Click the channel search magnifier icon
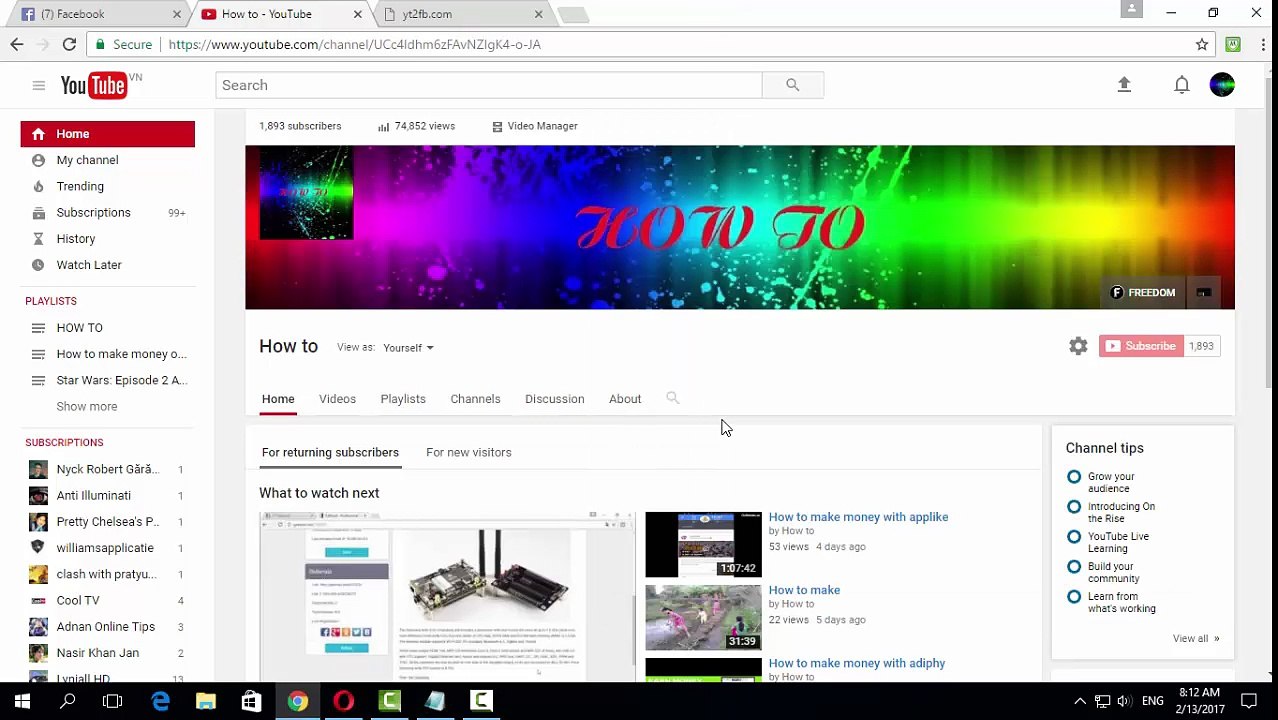 coord(673,398)
